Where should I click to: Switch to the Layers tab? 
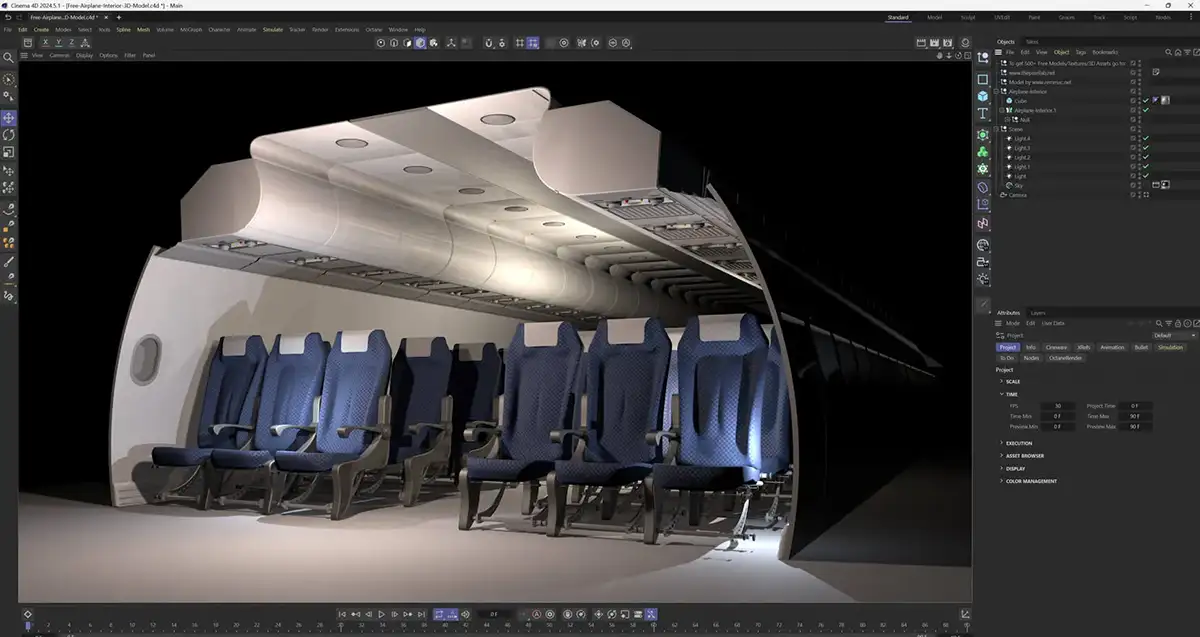click(1038, 313)
